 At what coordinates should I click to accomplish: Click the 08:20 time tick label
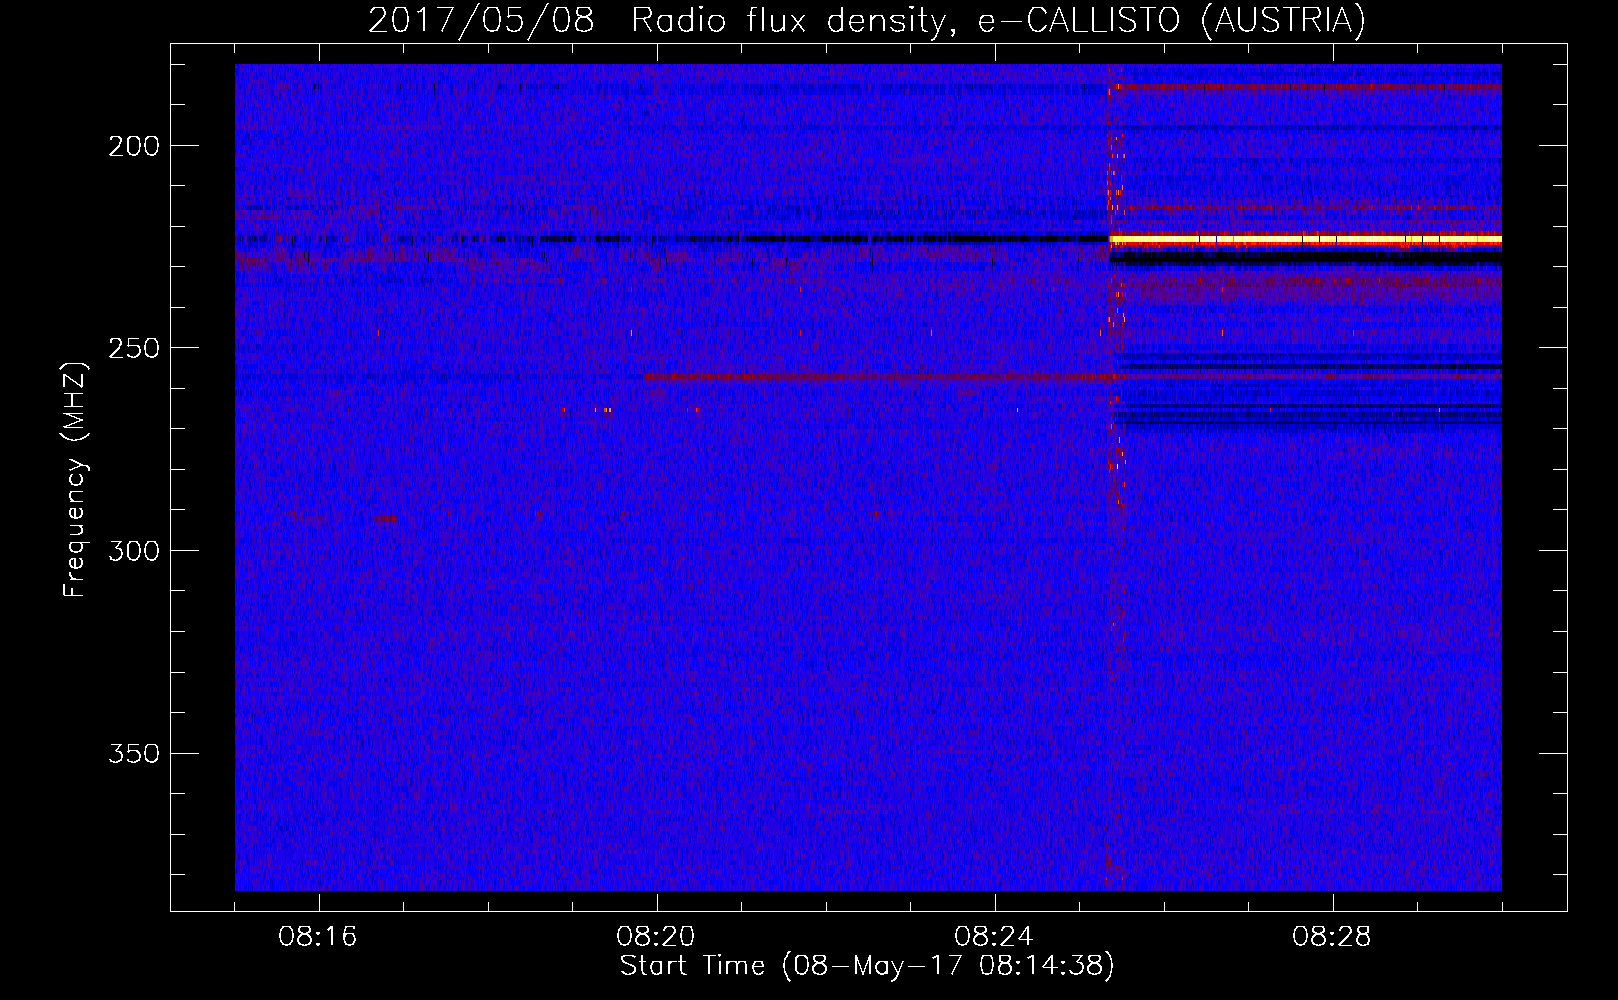[x=656, y=937]
